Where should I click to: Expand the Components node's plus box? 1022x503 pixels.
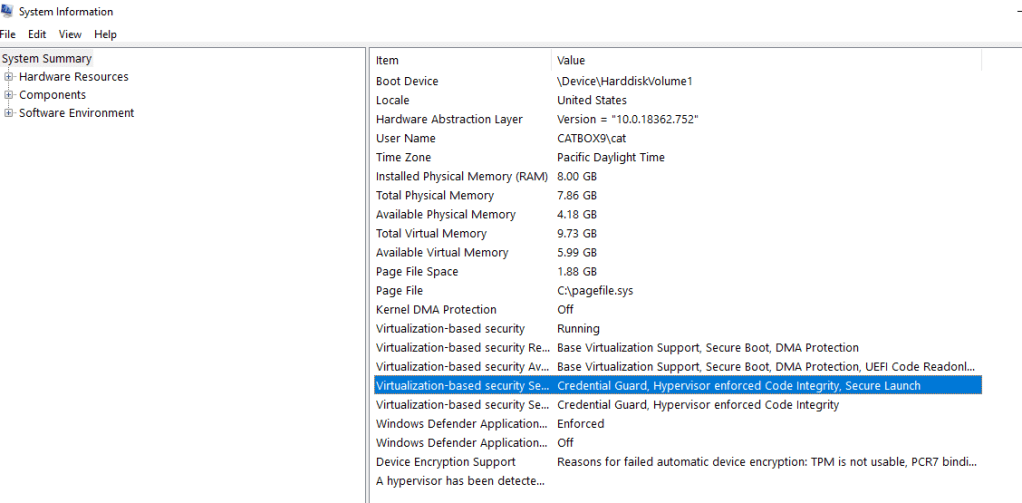9,95
